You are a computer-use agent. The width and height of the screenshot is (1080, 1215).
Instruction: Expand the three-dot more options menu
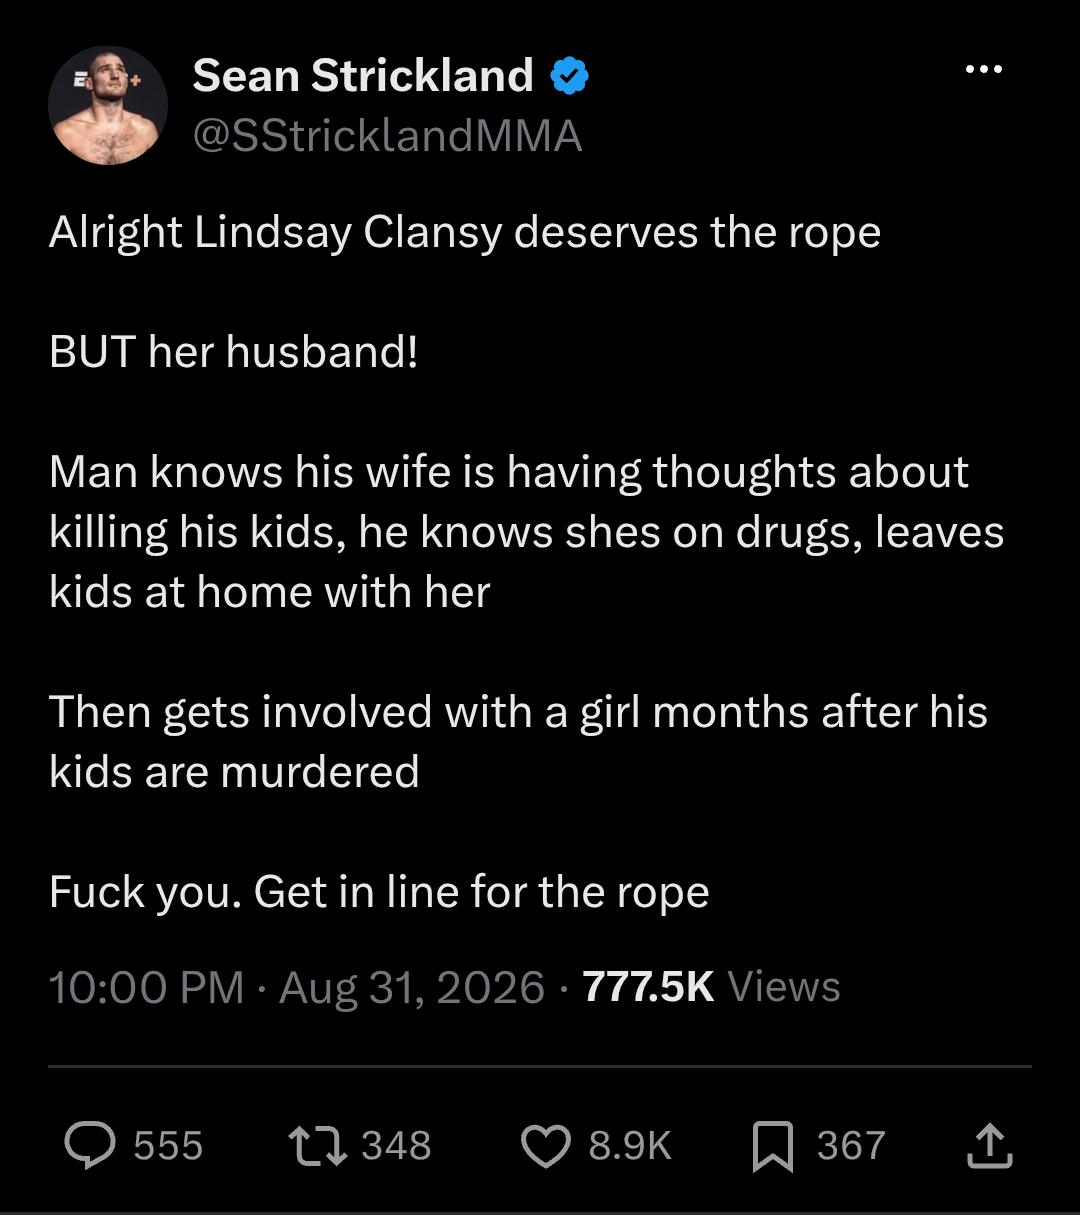click(x=984, y=70)
